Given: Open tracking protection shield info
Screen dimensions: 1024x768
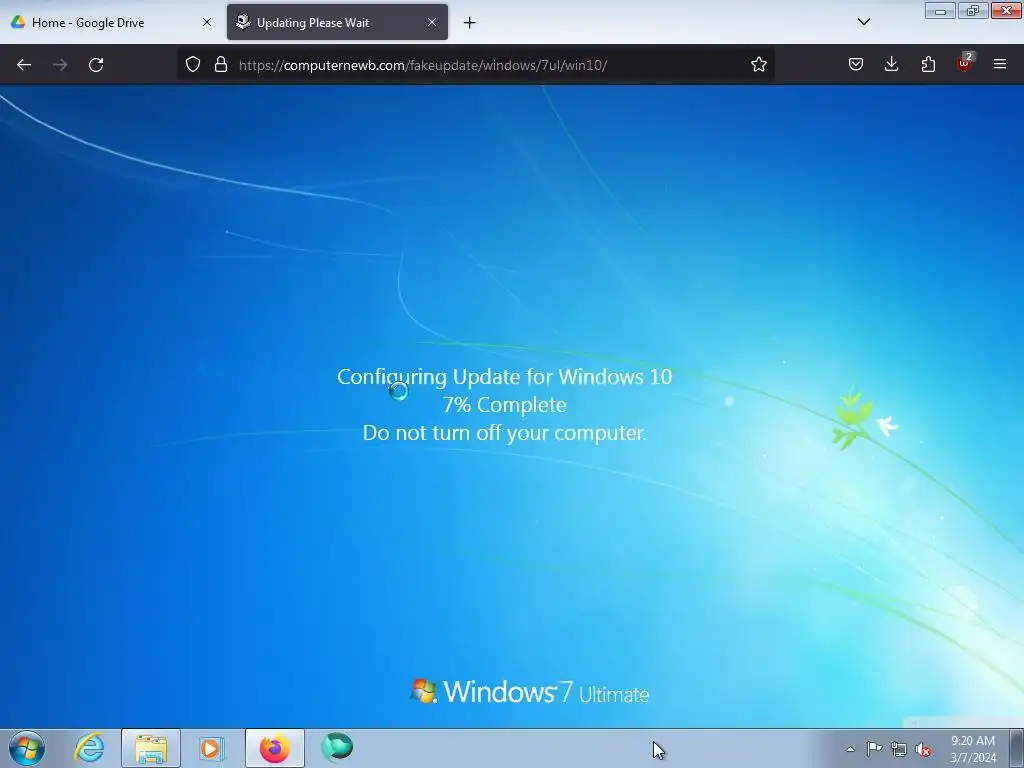Looking at the screenshot, I should (x=193, y=65).
